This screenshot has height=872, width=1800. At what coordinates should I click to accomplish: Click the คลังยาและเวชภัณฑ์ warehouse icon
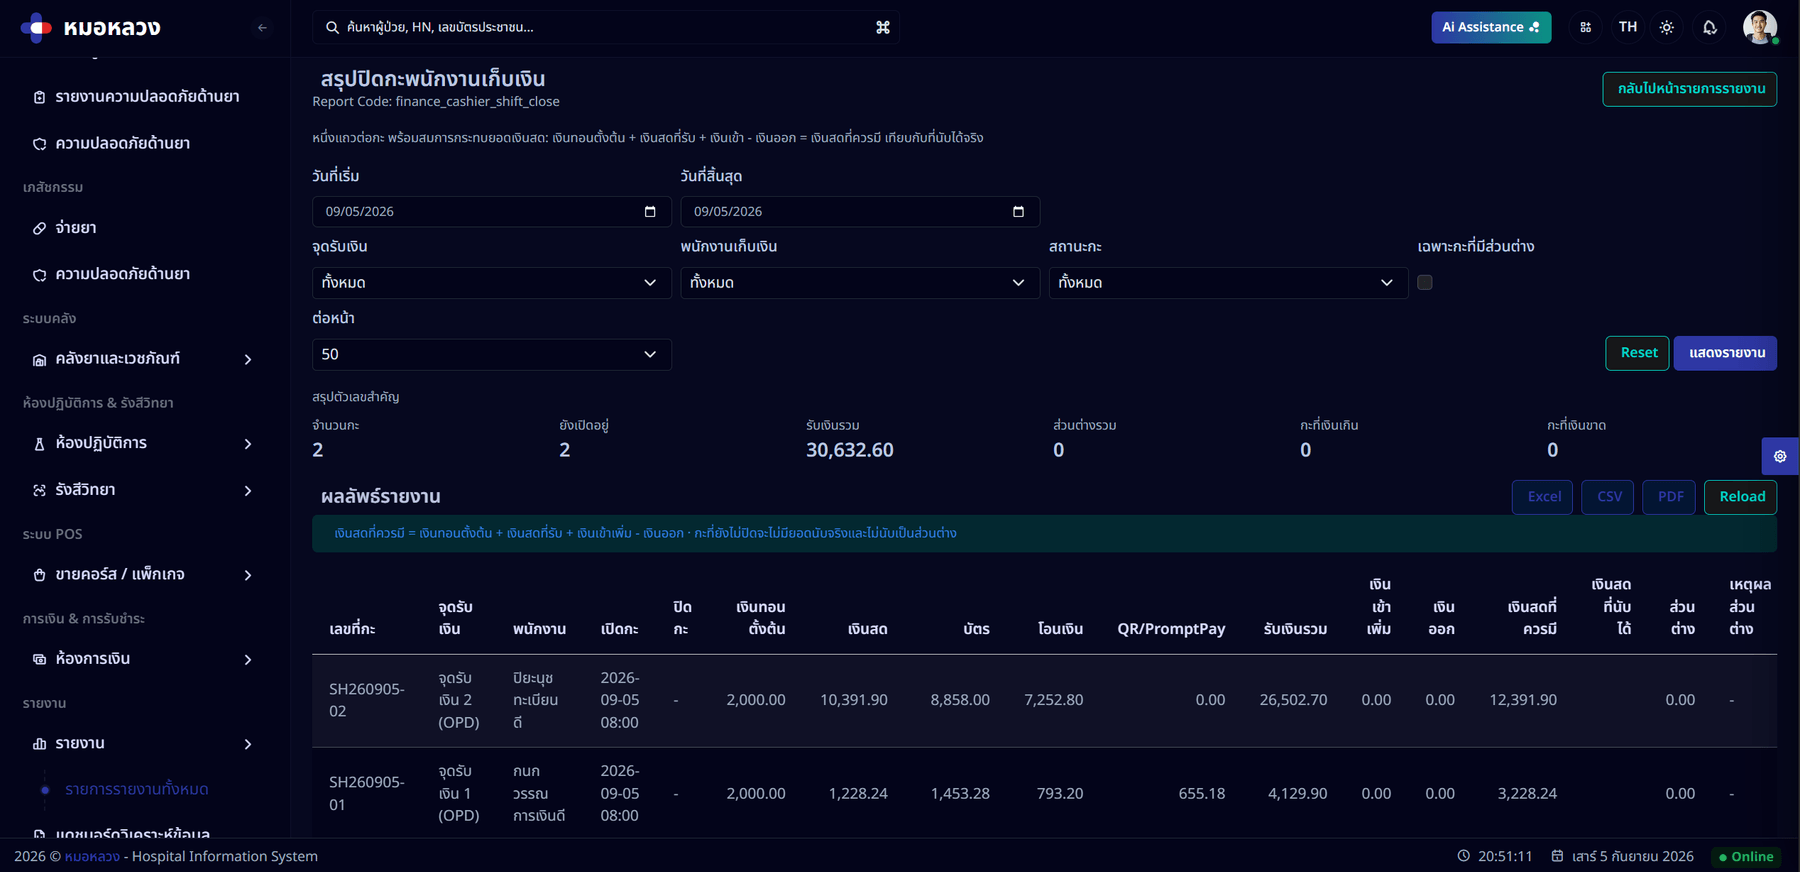39,359
